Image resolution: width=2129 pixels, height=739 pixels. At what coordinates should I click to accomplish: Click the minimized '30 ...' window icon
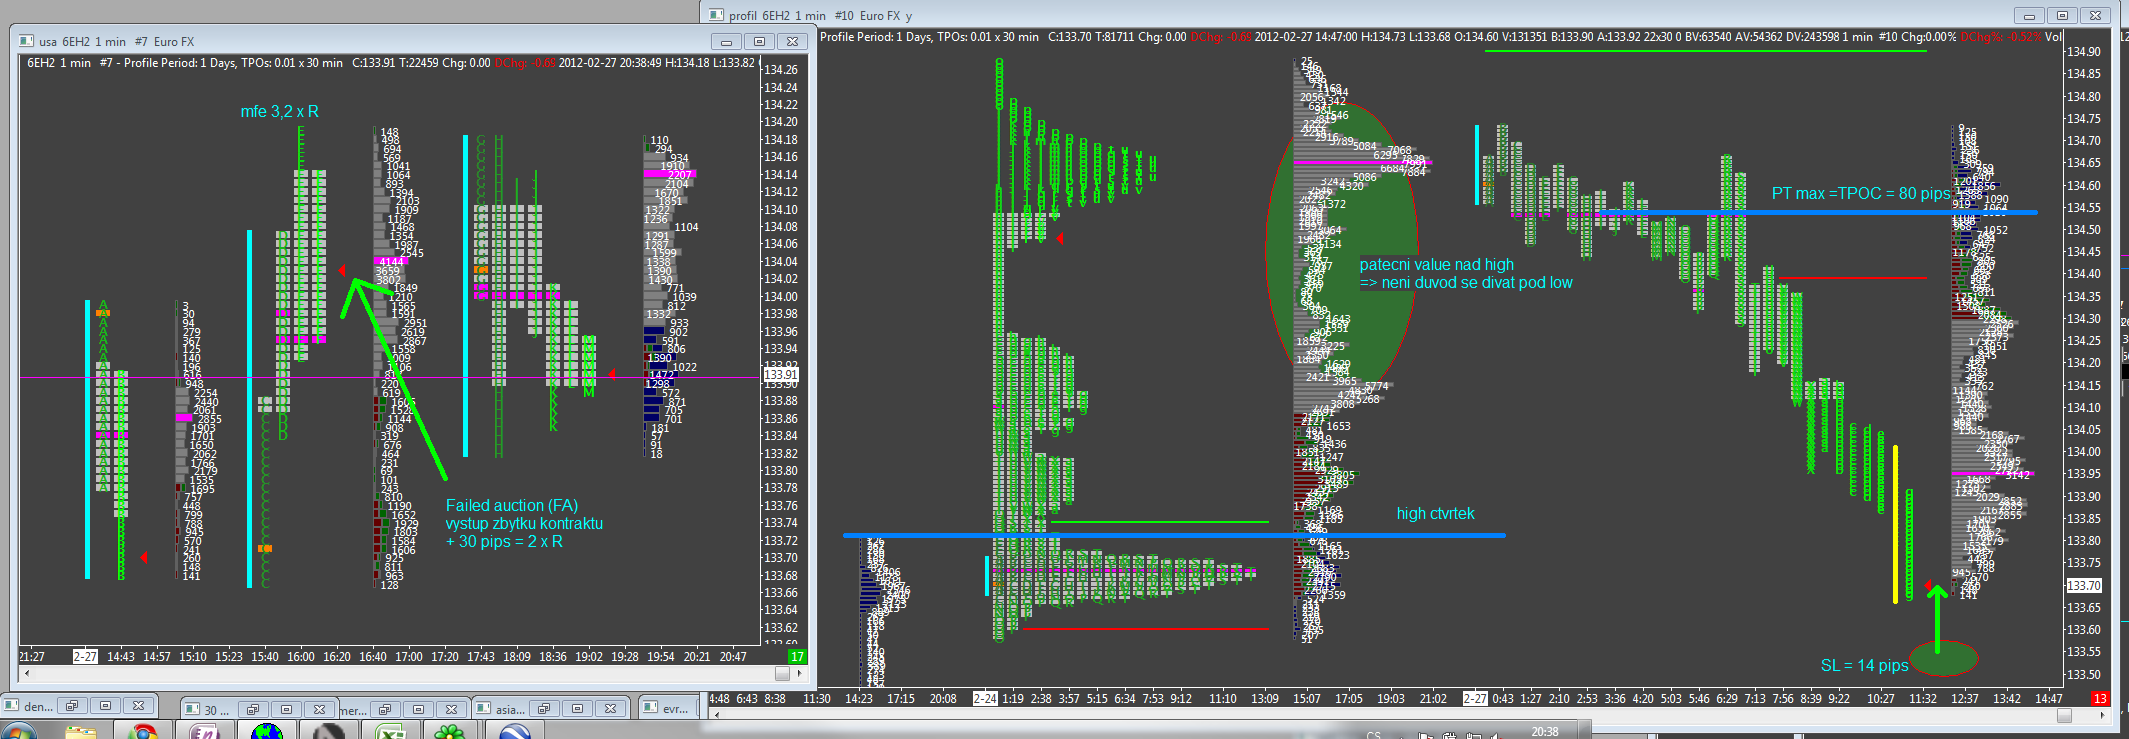click(x=192, y=709)
